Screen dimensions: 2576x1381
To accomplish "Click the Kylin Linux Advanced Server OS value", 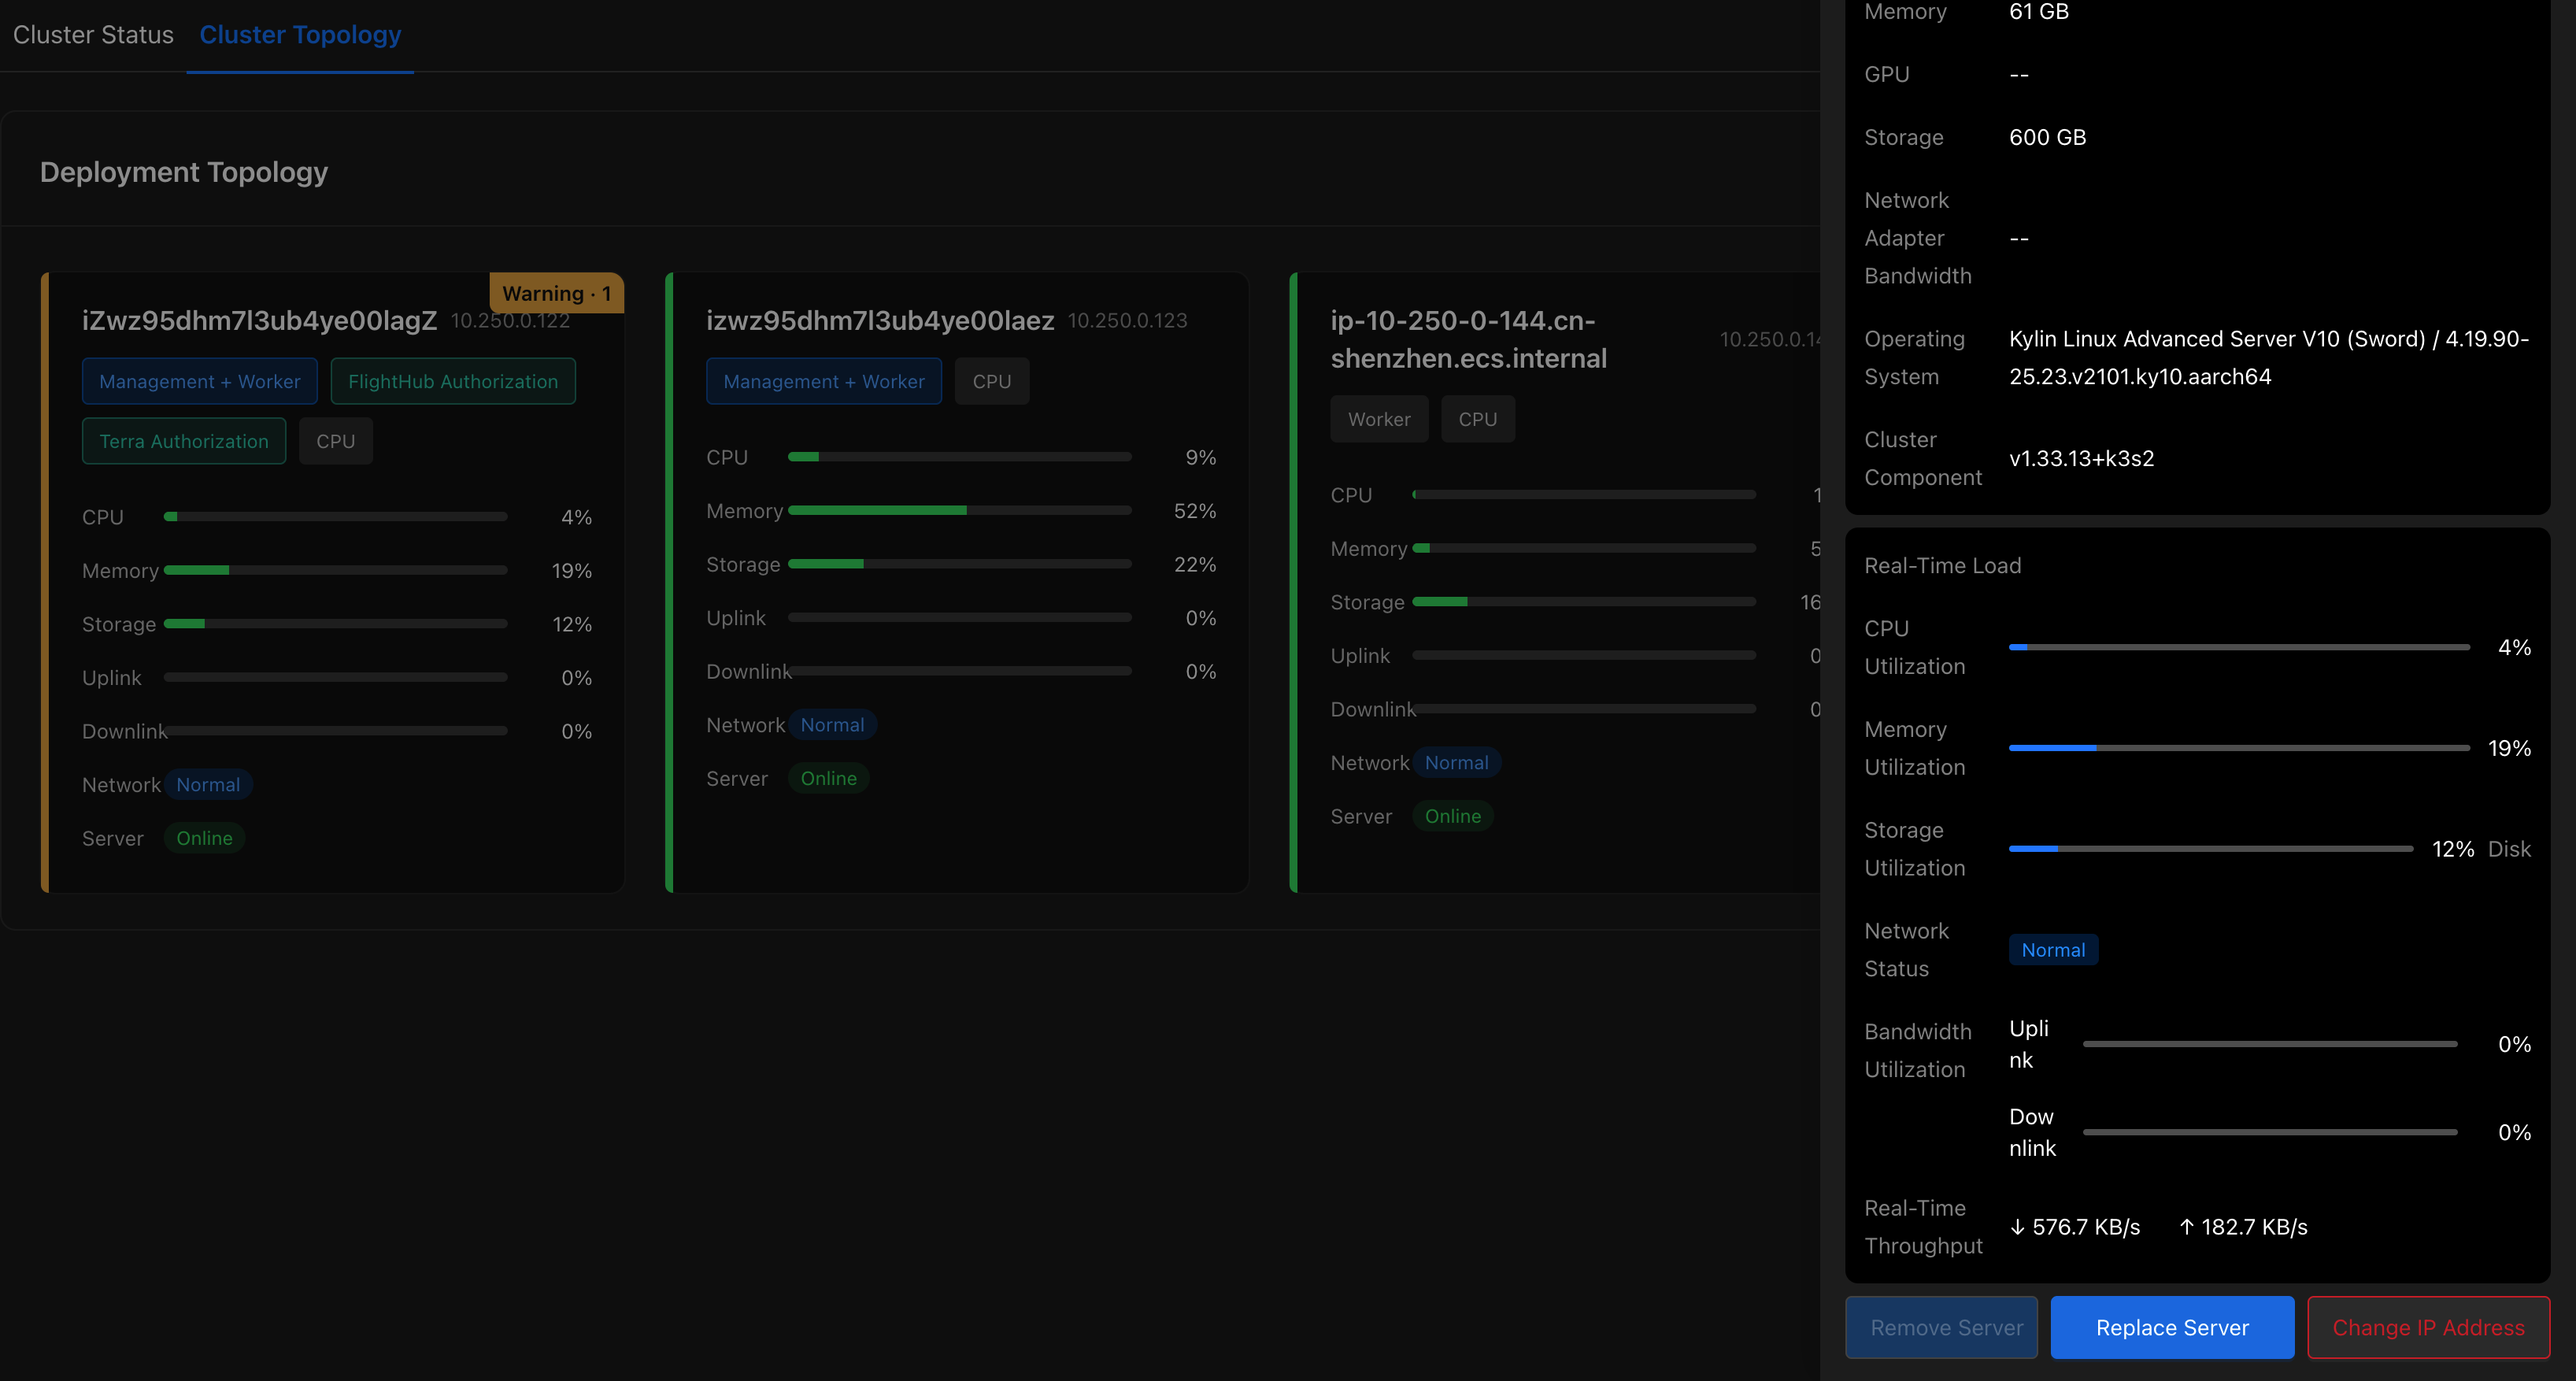I will [2269, 358].
